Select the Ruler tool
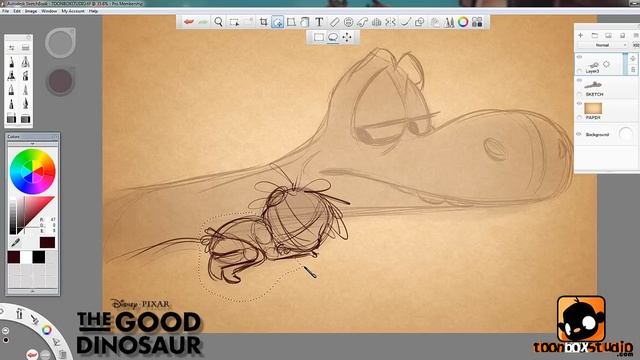640x360 pixels. coord(334,22)
